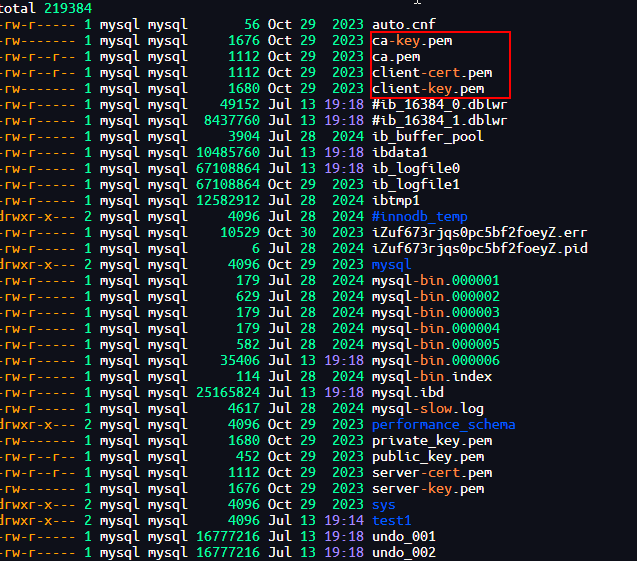This screenshot has height=561, width=637.
Task: Click mysql-bin.000003 file name
Action: point(436,313)
